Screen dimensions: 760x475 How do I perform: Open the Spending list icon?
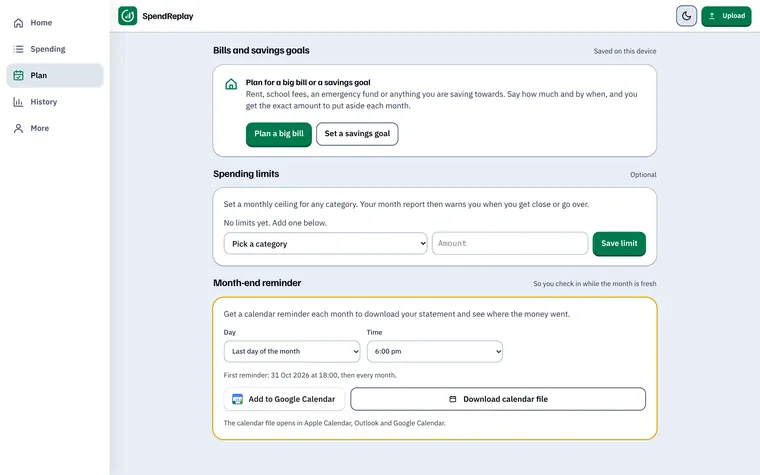[x=18, y=49]
